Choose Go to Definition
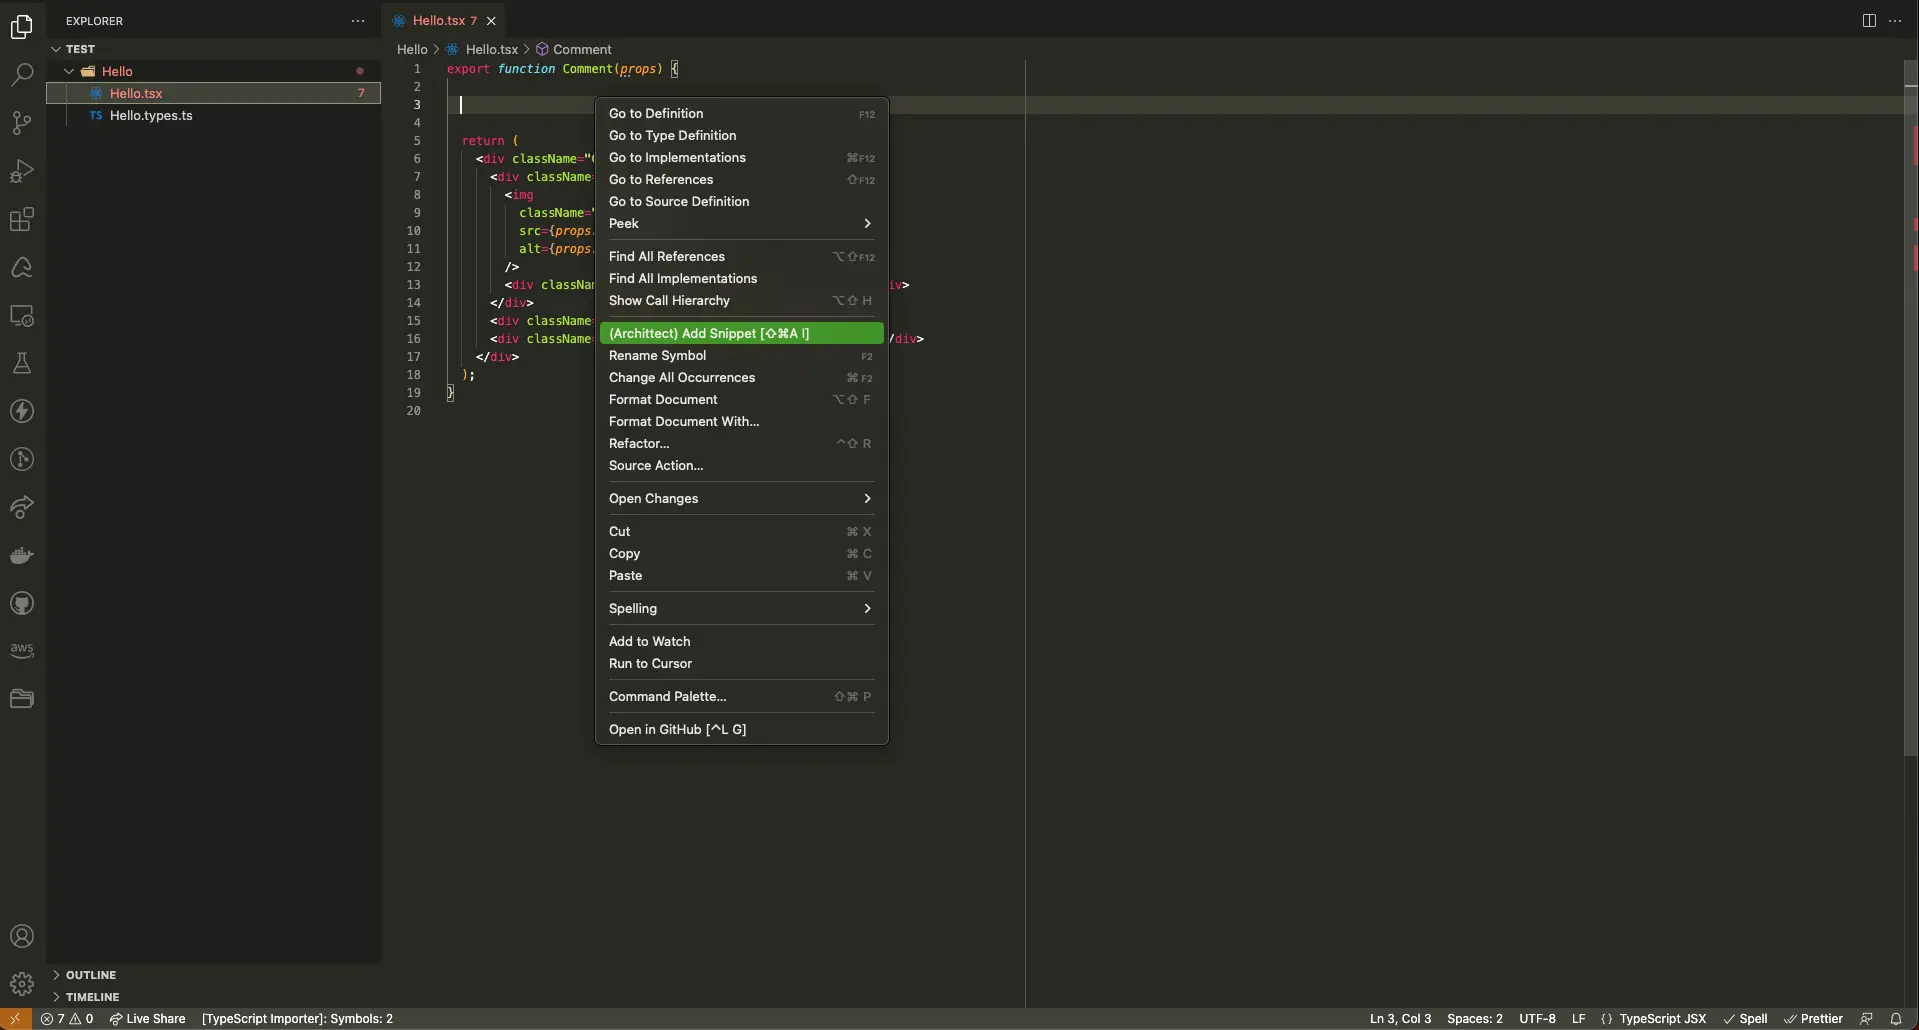1919x1030 pixels. pyautogui.click(x=741, y=114)
